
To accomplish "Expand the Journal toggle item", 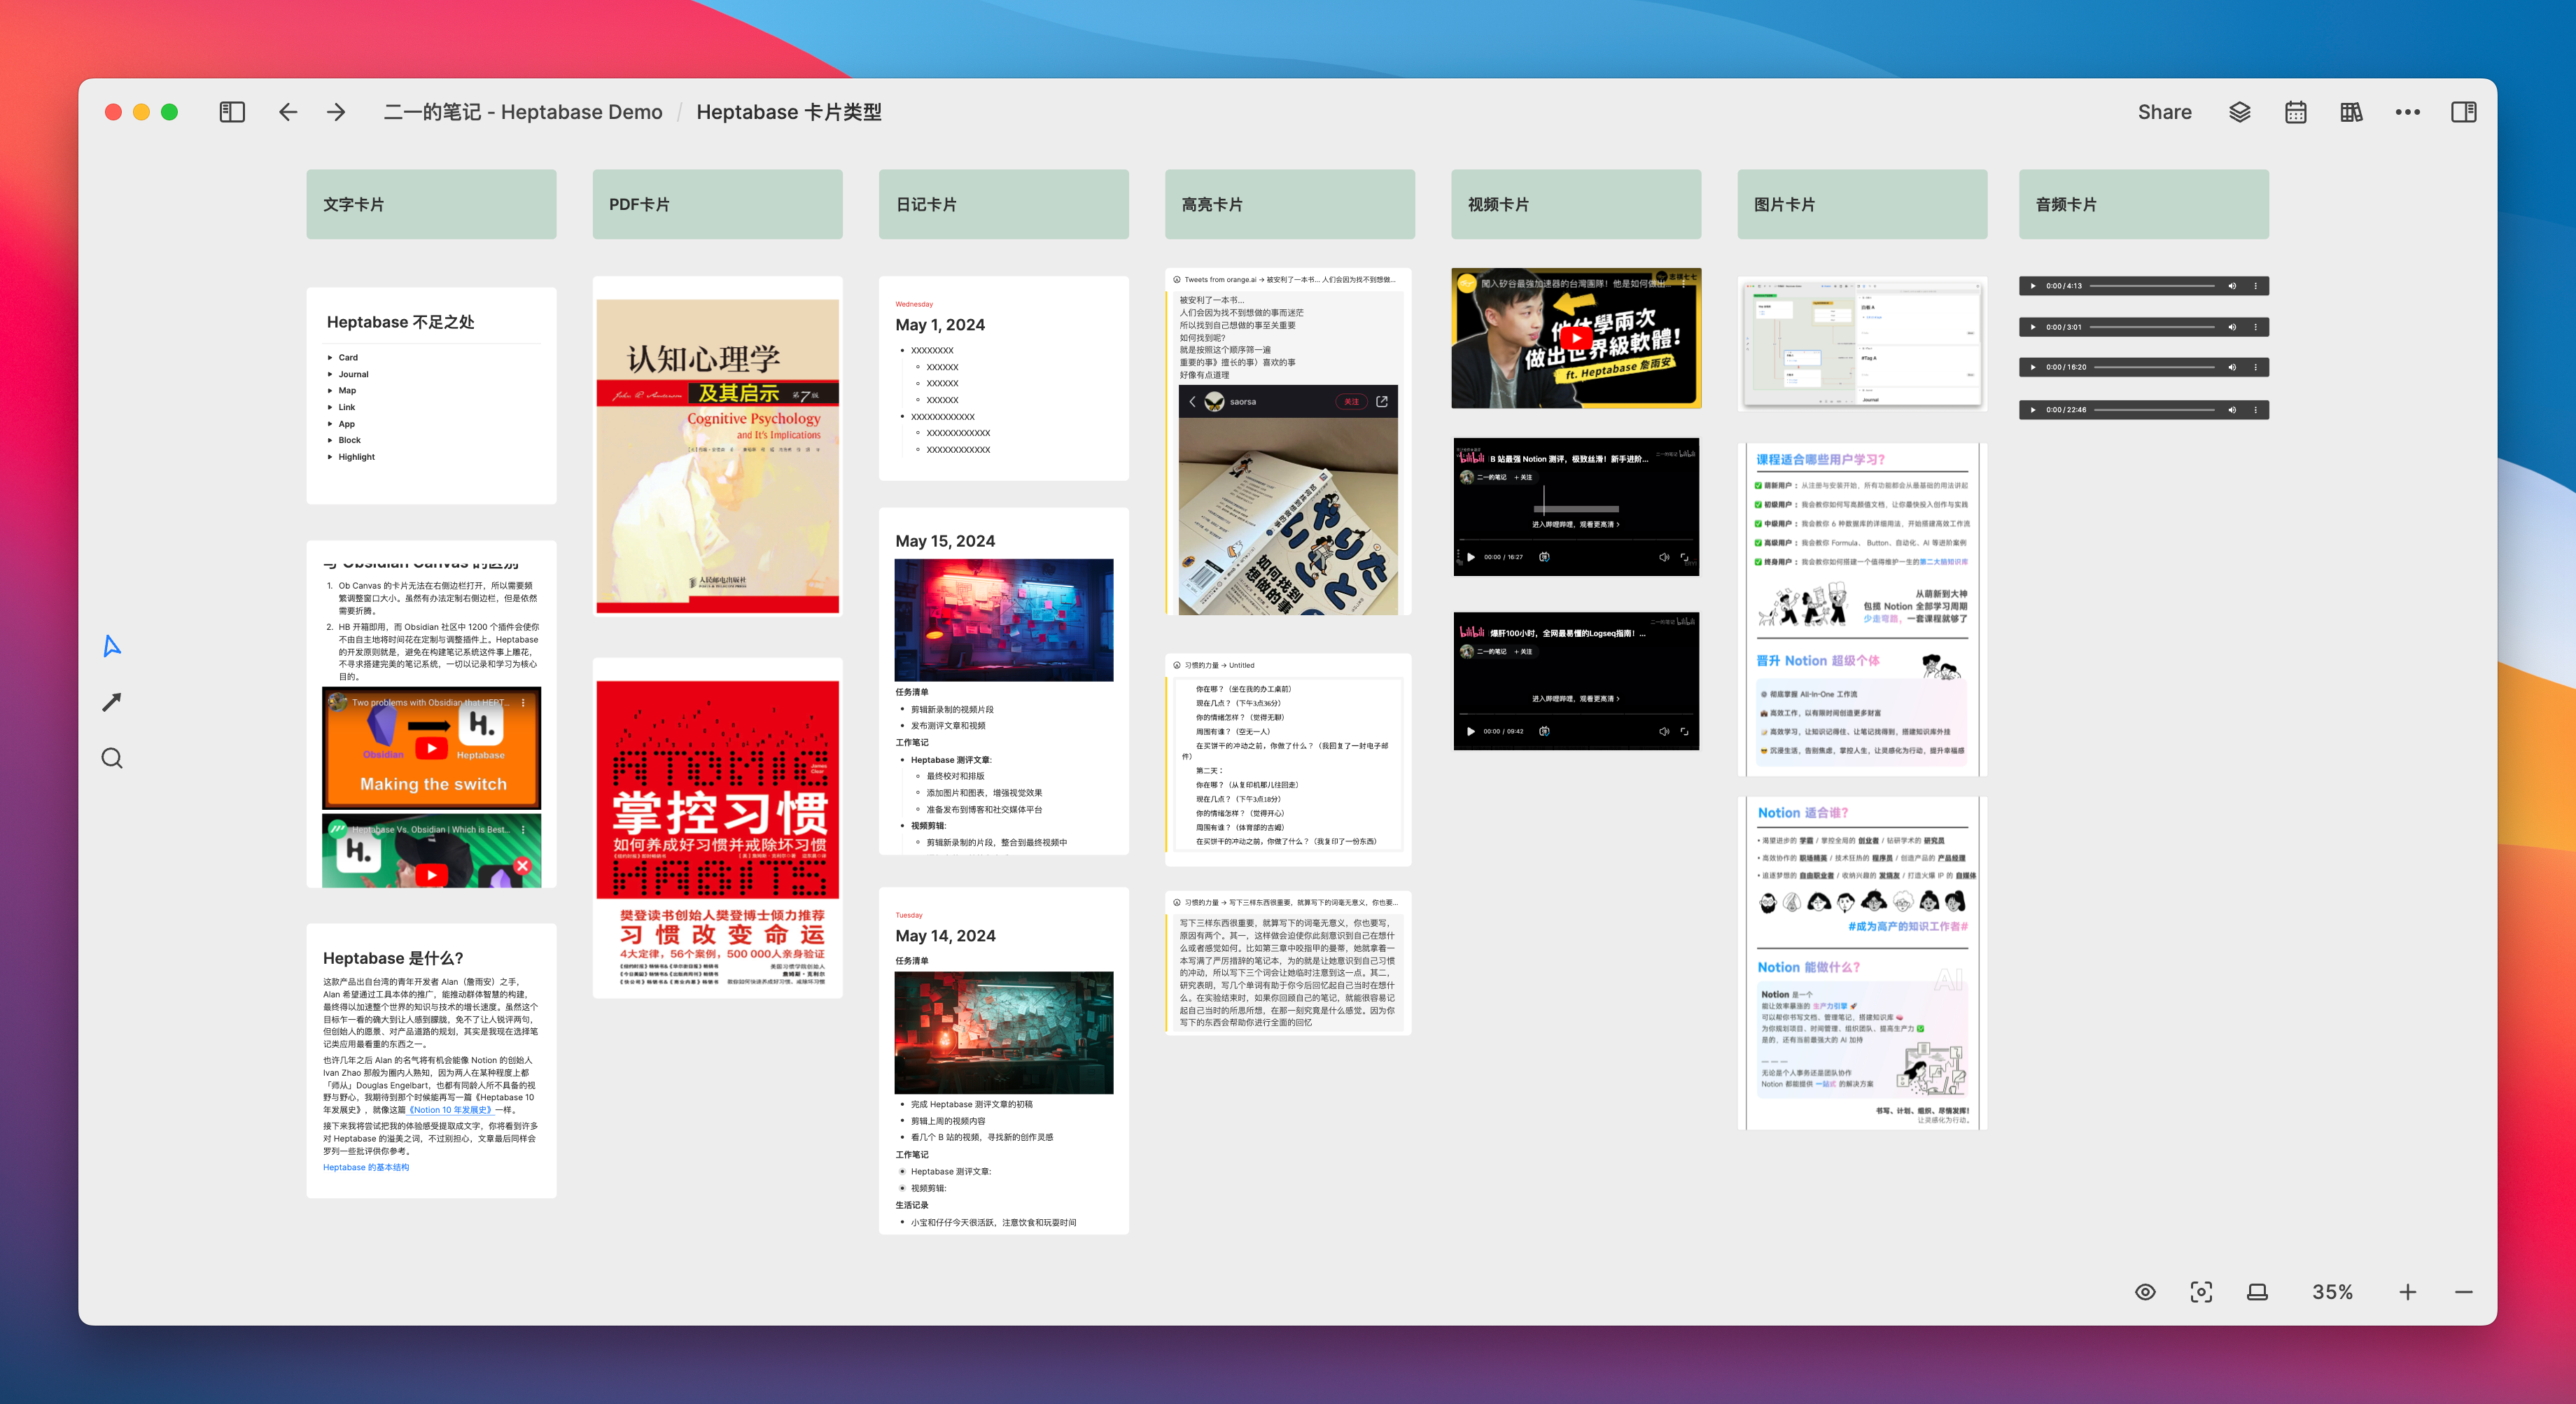I will (x=330, y=374).
